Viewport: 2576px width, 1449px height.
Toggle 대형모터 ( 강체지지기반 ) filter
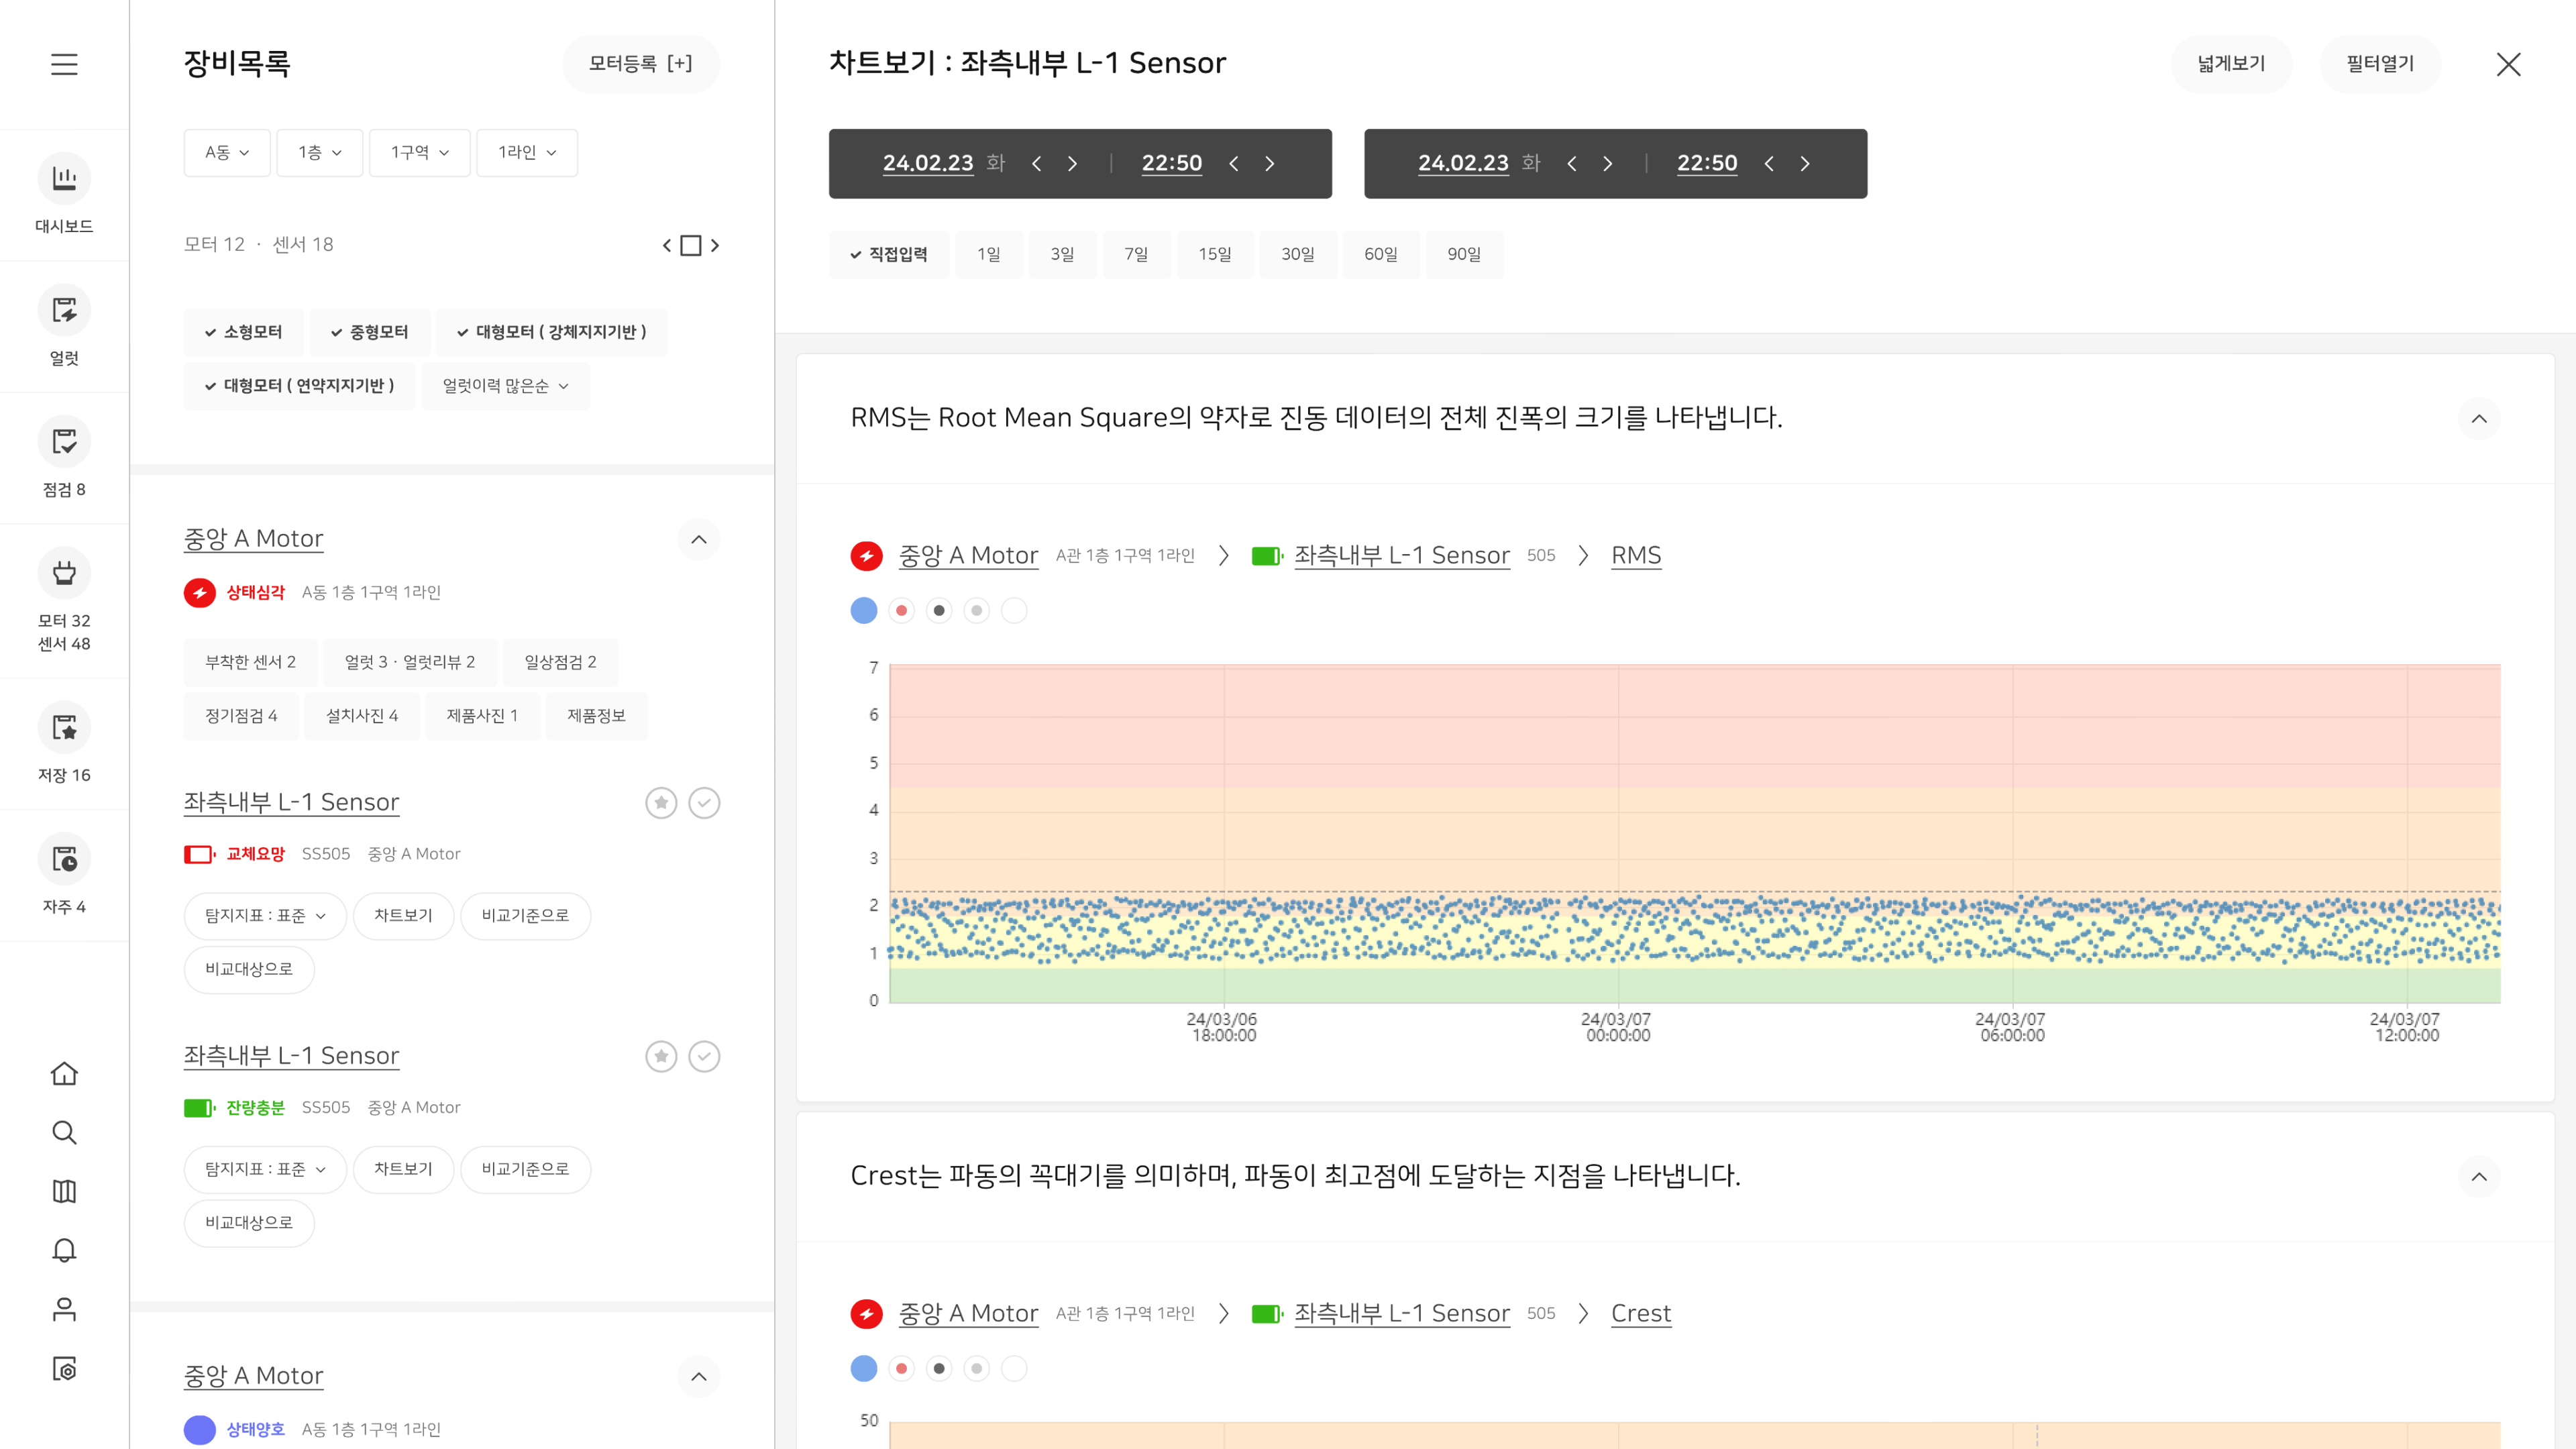(x=551, y=332)
